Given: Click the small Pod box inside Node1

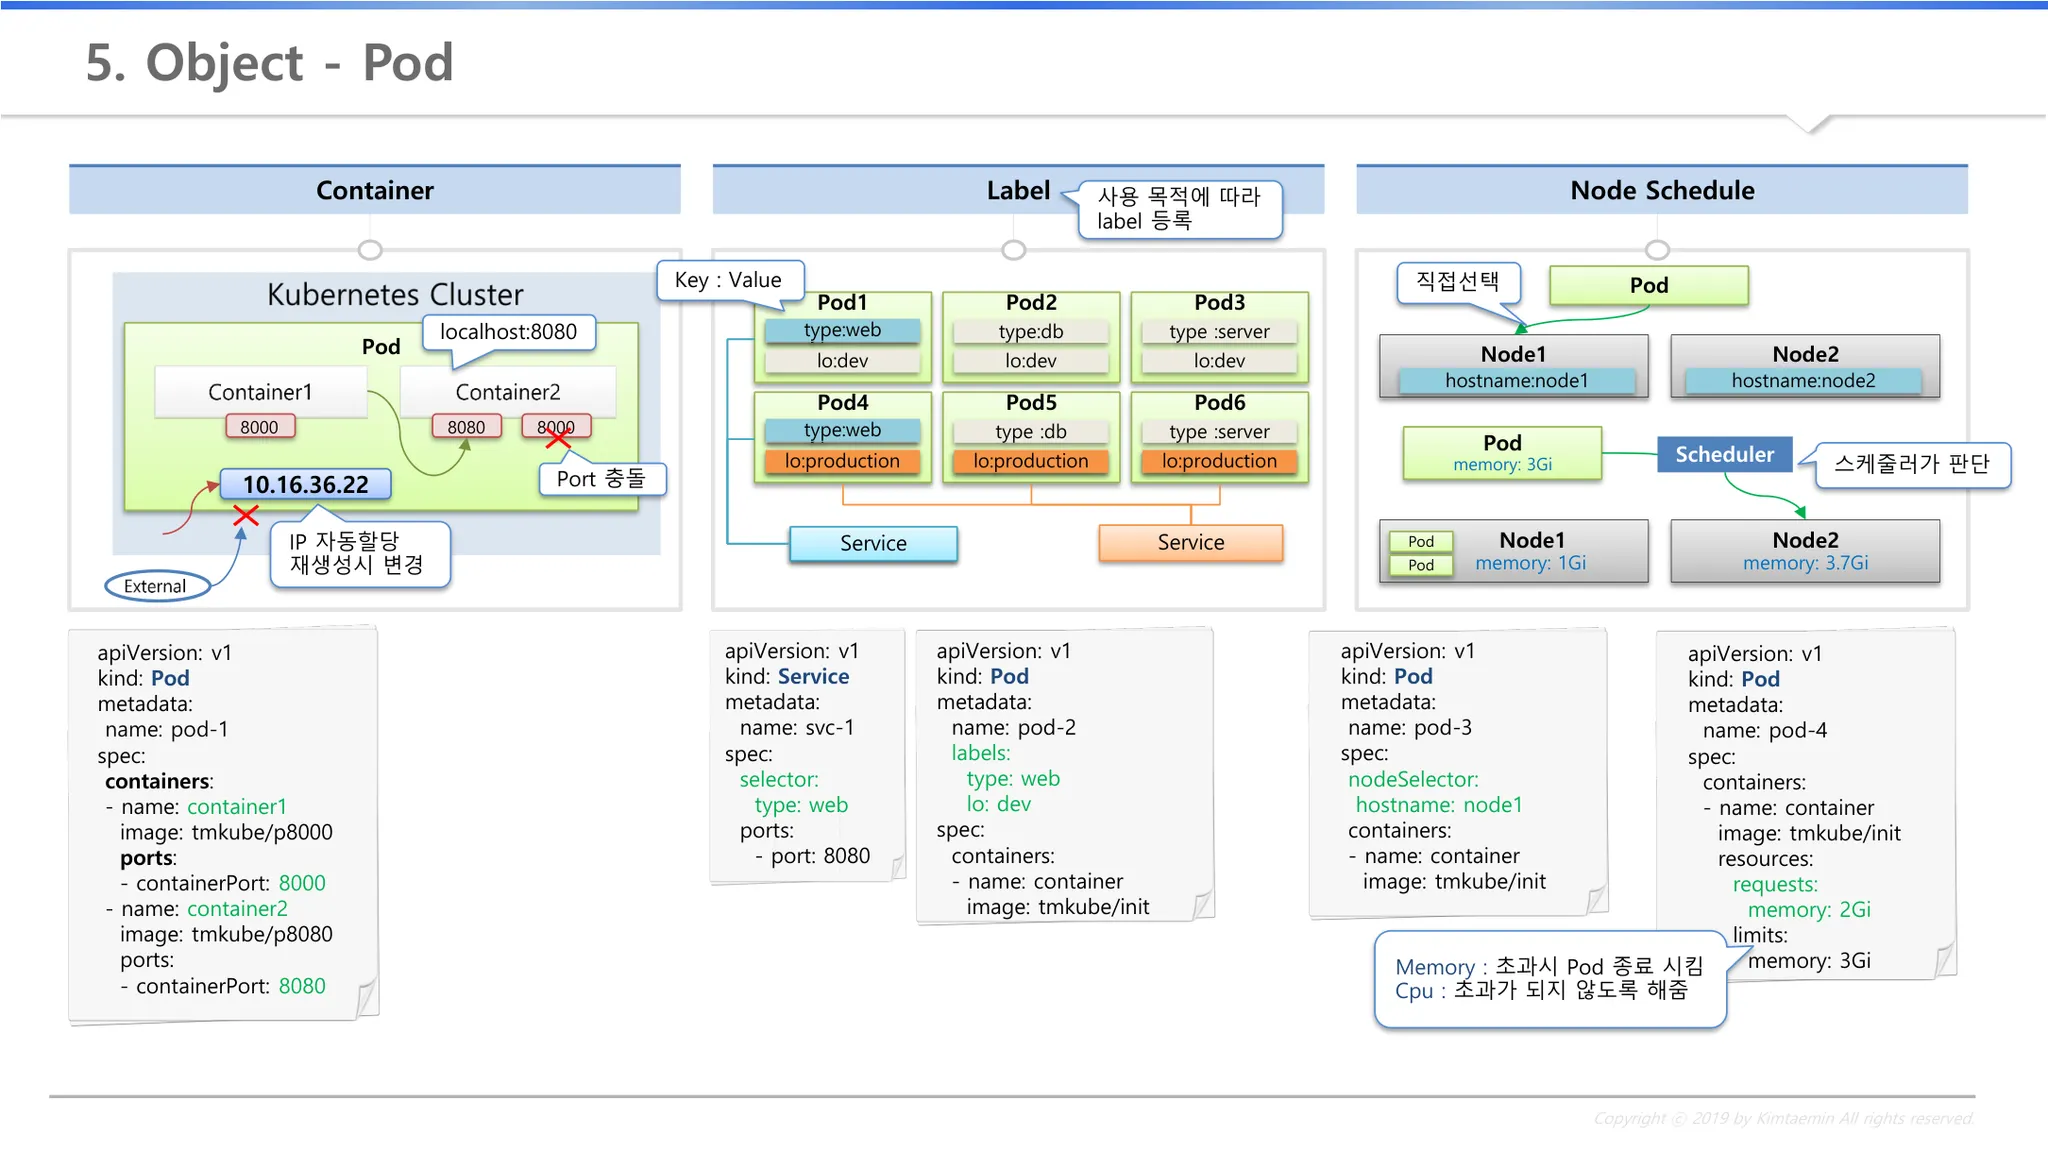Looking at the screenshot, I should (1420, 542).
